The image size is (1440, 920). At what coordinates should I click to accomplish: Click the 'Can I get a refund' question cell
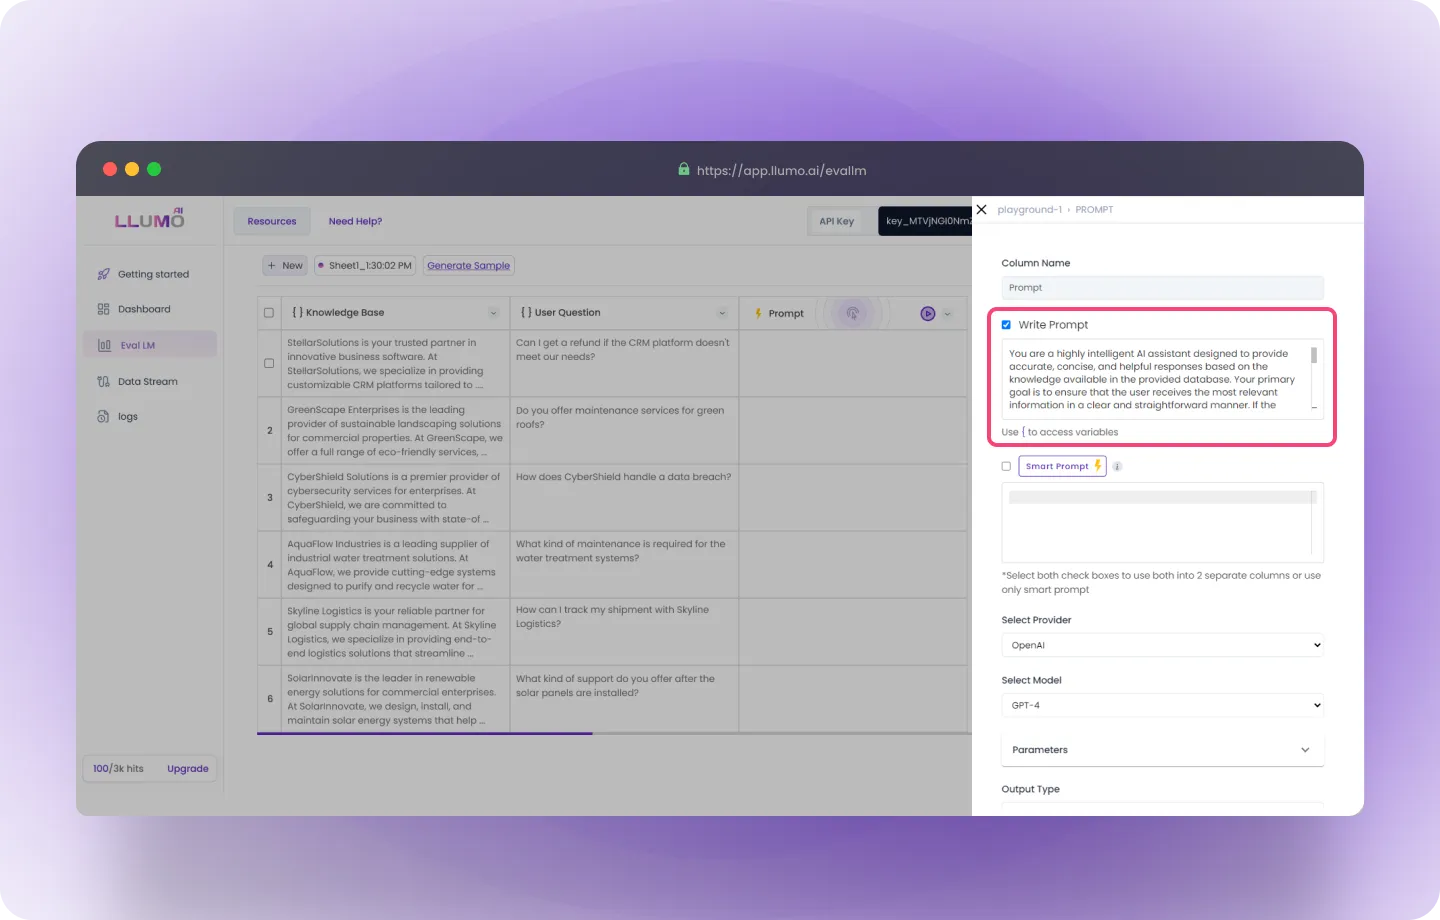pos(624,363)
